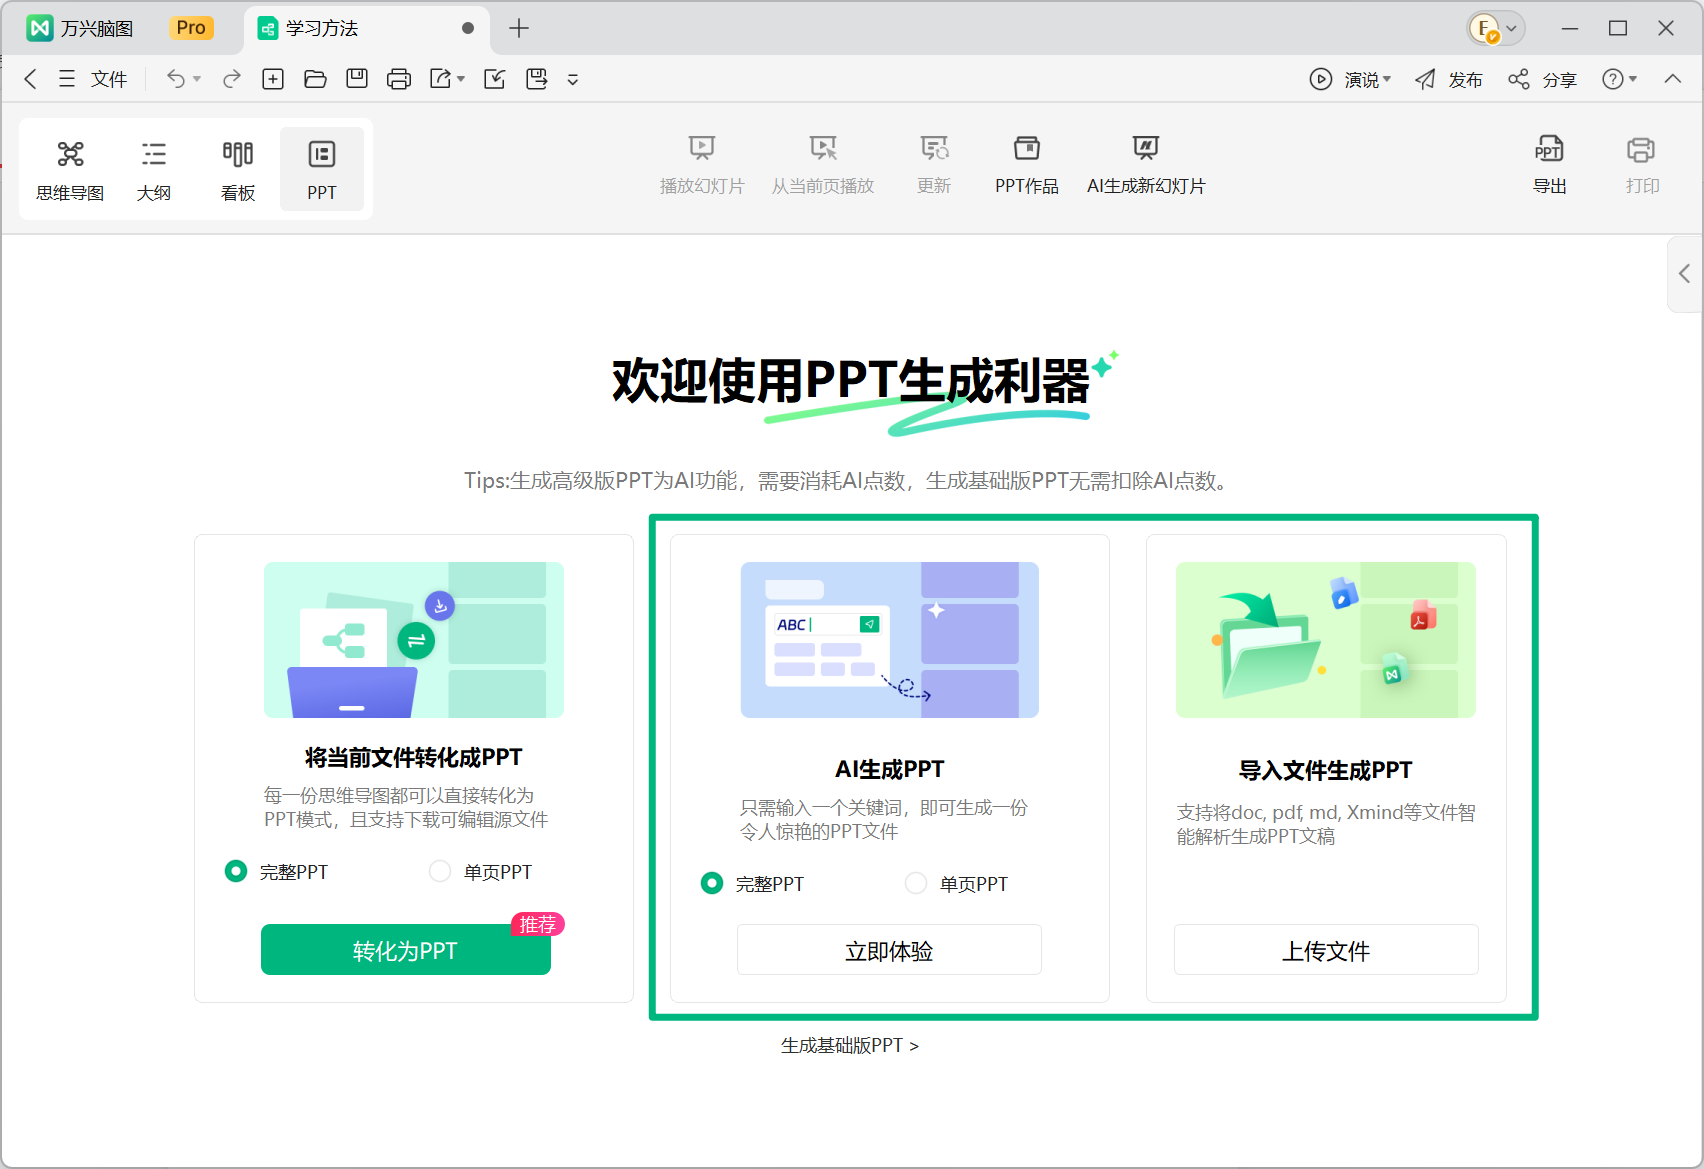Switch to 思维导图 view

coord(70,169)
